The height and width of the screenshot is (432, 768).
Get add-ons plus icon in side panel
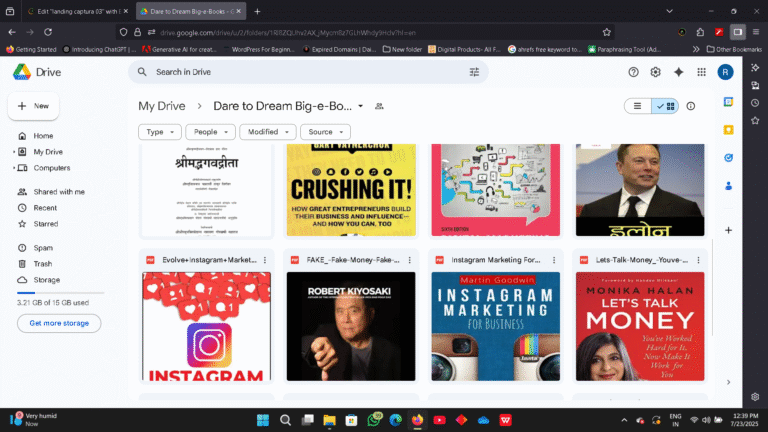pos(728,230)
